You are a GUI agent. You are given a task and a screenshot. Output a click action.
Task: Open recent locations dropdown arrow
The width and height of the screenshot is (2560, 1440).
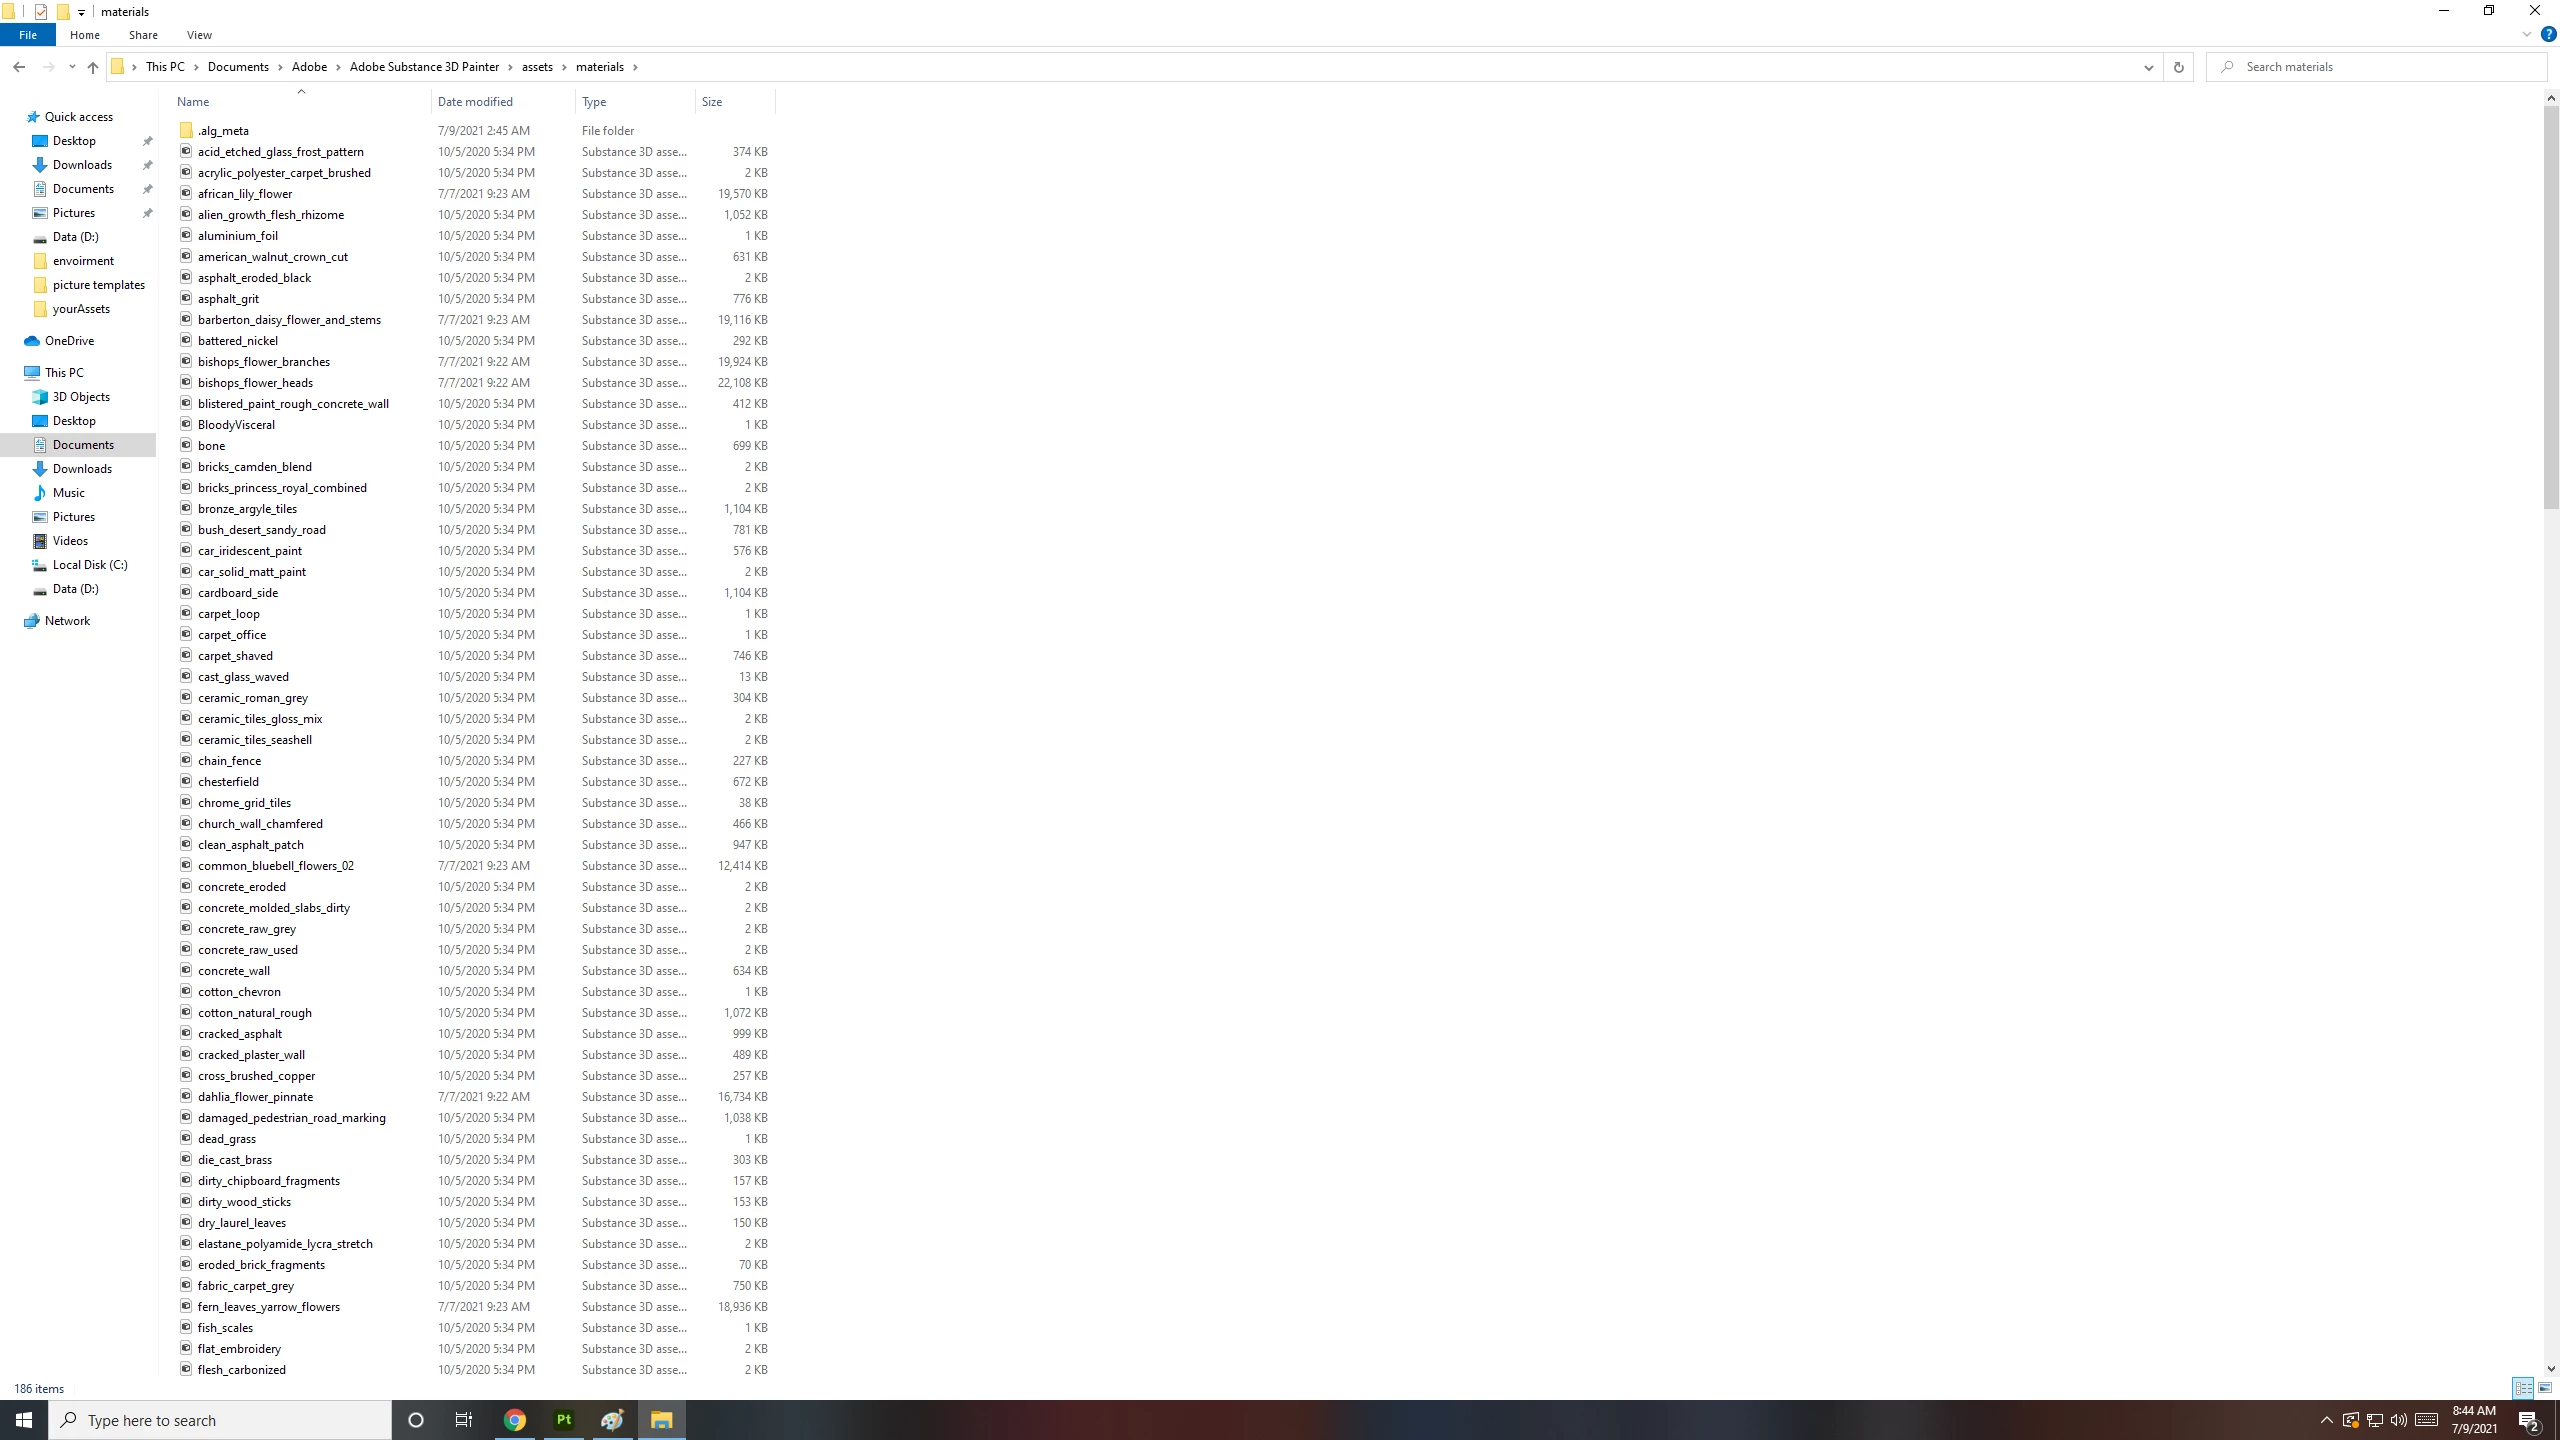tap(72, 67)
